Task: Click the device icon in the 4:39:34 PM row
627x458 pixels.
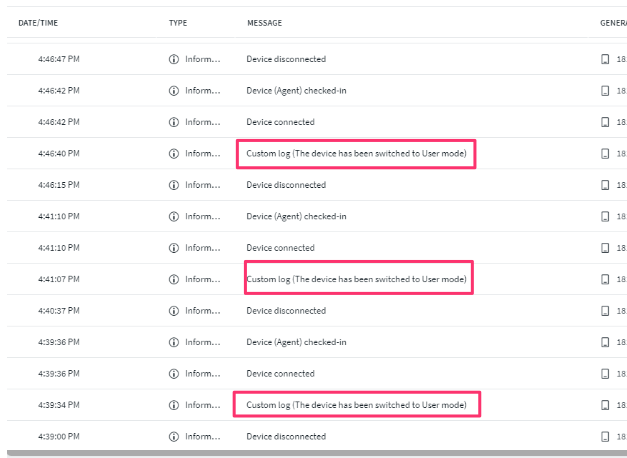Action: coord(605,405)
